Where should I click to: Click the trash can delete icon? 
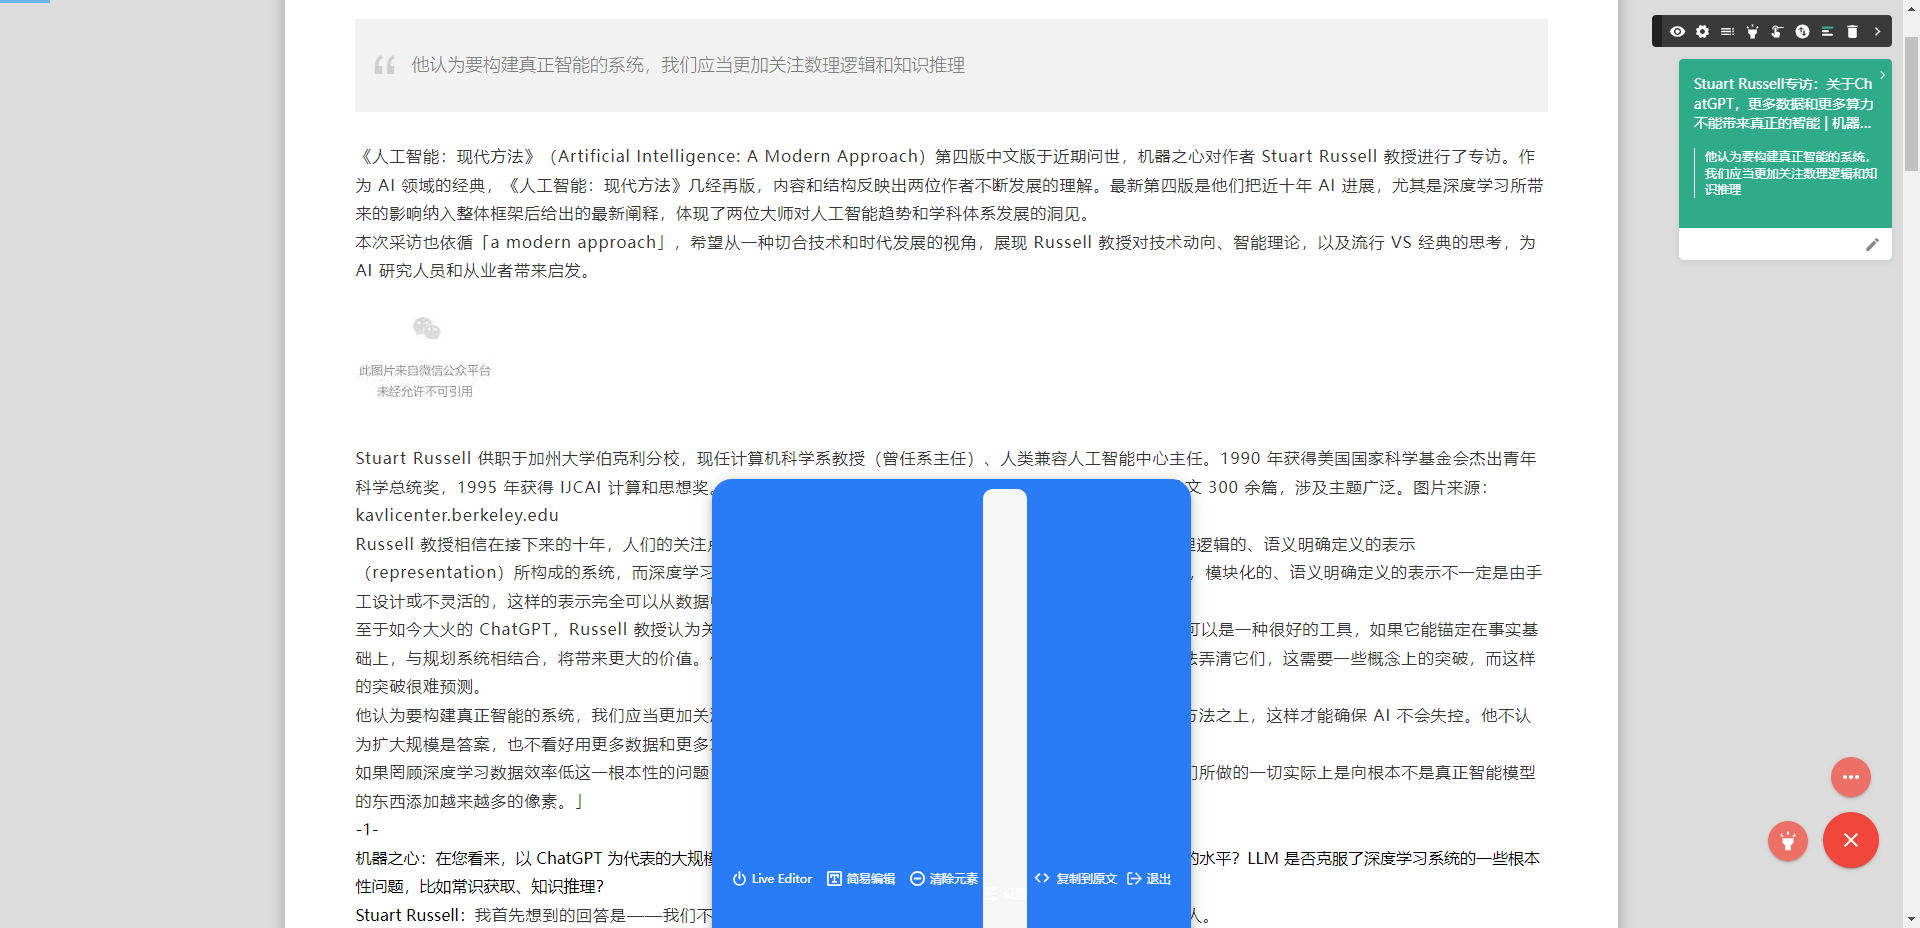point(1852,32)
